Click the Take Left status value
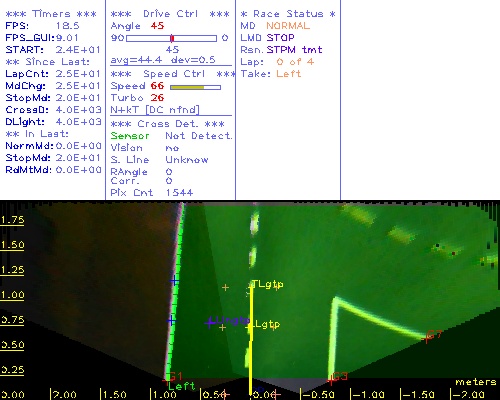Image resolution: width=500 pixels, height=400 pixels. click(289, 74)
